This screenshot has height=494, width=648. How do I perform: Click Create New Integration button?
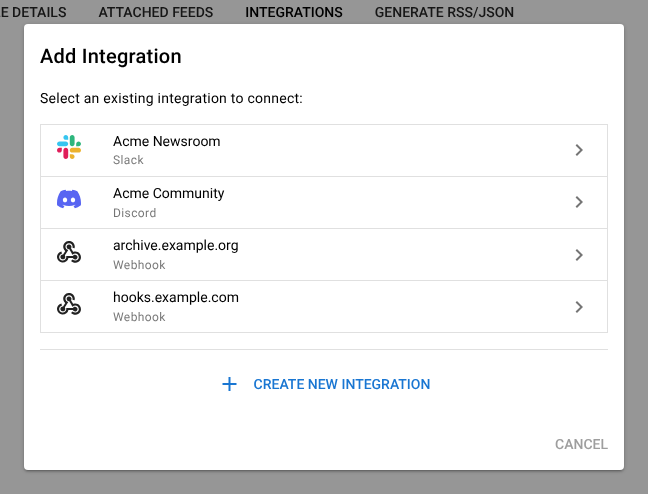click(326, 384)
